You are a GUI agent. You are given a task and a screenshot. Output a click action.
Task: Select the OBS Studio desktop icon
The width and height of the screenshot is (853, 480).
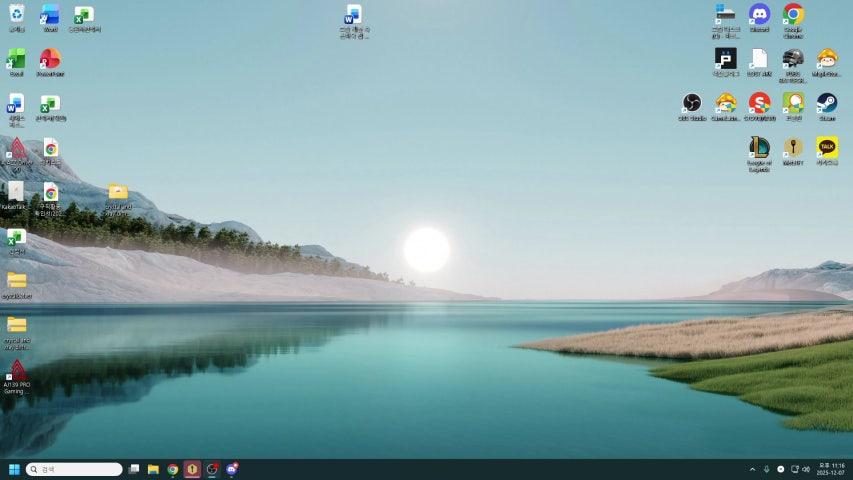click(x=691, y=103)
